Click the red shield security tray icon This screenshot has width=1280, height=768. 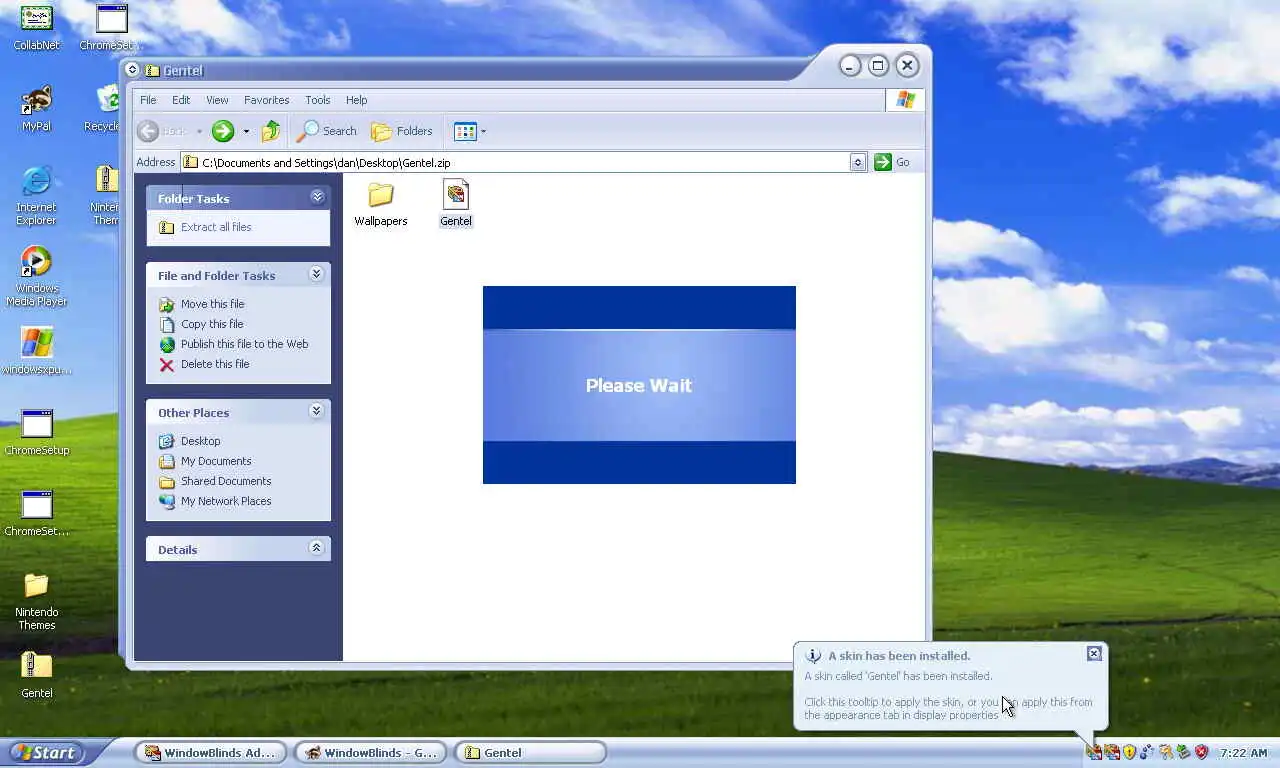pos(1202,752)
